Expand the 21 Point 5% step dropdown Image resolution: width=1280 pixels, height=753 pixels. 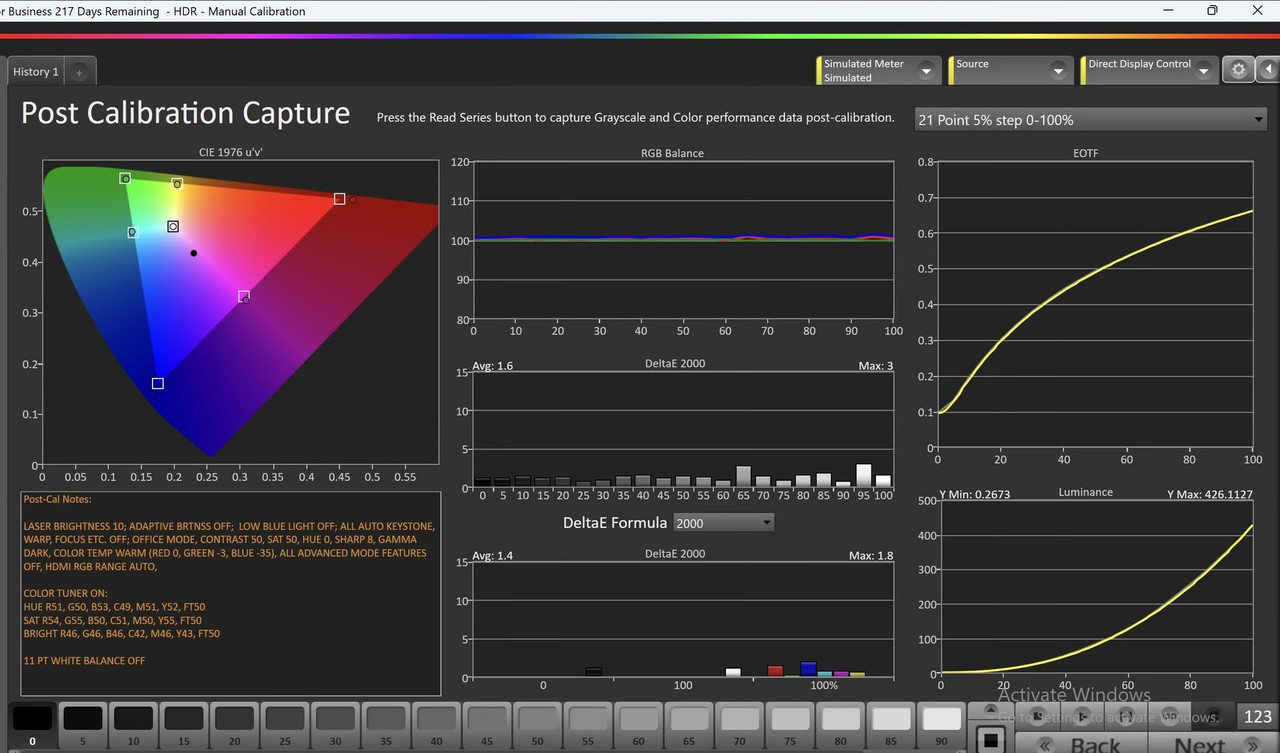[1091, 119]
